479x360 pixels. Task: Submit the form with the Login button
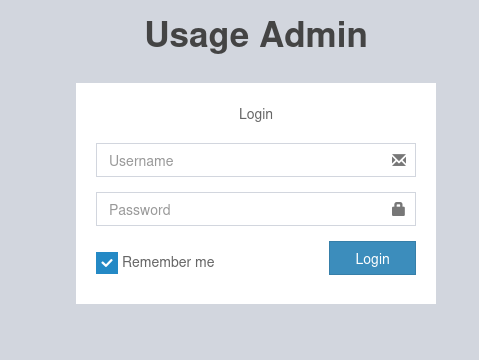point(372,258)
